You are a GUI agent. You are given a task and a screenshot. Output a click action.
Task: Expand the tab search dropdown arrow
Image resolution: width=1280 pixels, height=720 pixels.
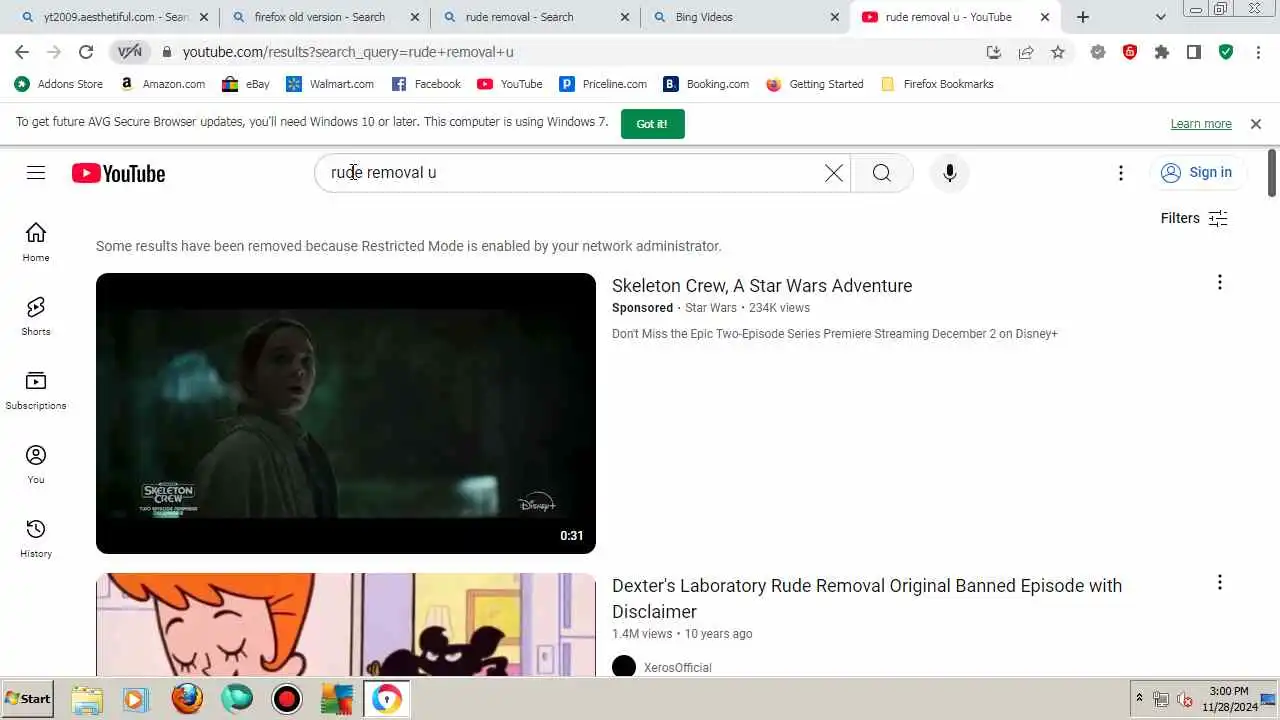1161,17
